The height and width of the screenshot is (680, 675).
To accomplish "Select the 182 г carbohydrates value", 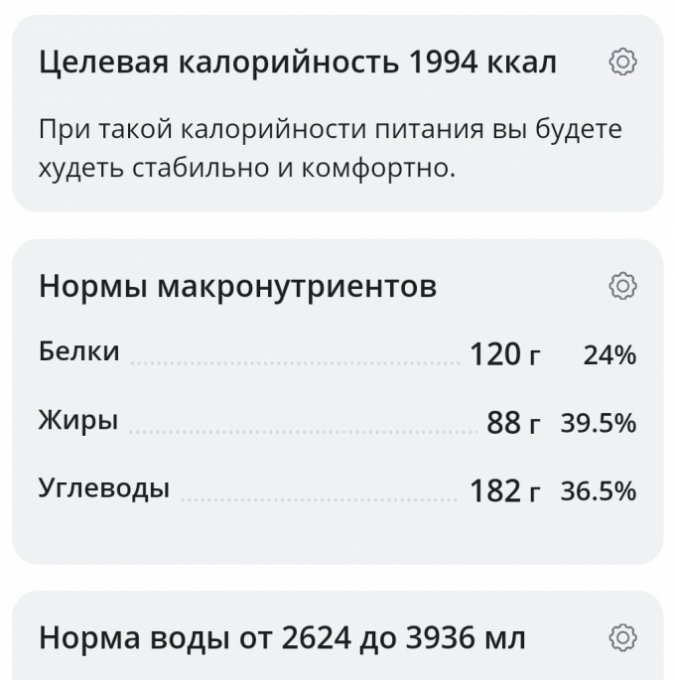I will pyautogui.click(x=505, y=492).
